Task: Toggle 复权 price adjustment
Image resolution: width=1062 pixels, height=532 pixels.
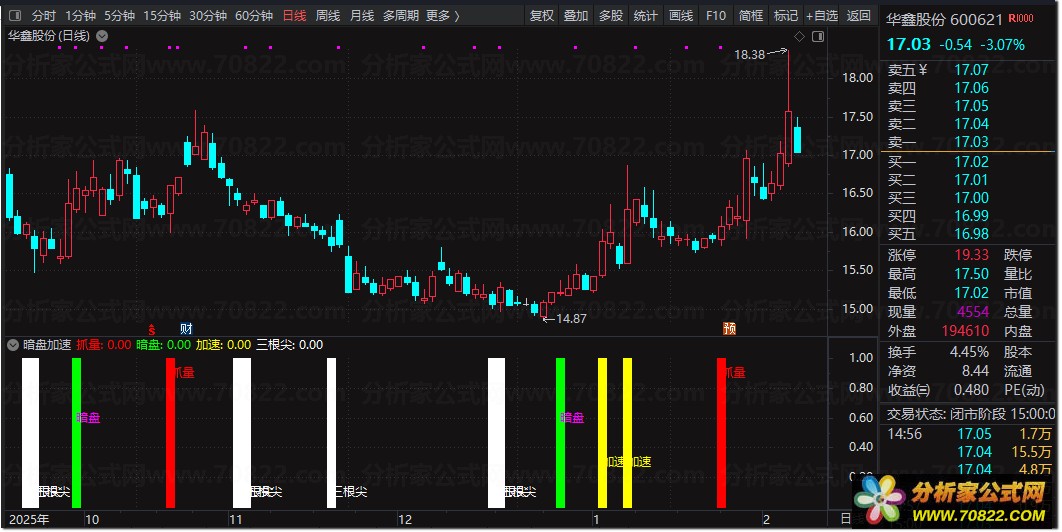Action: [x=541, y=15]
